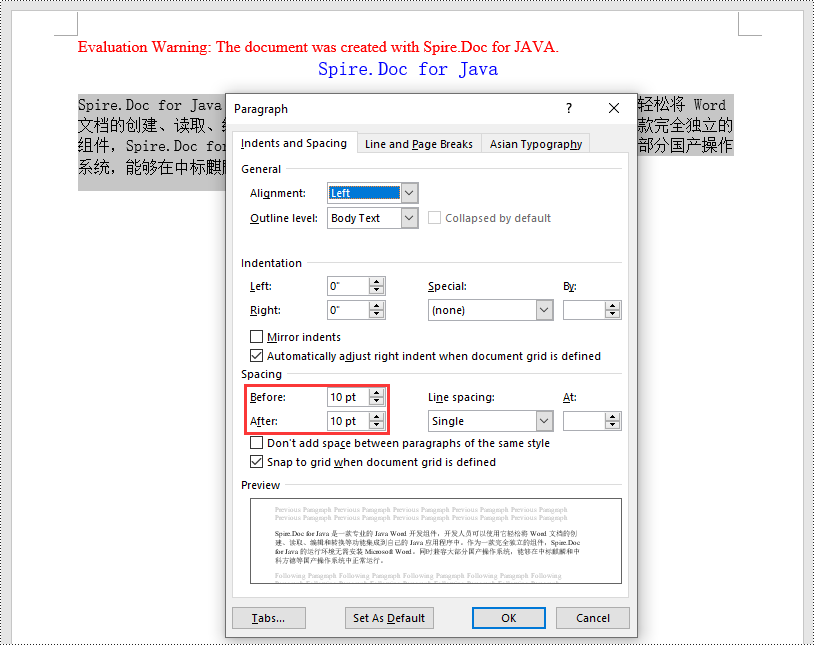Screen dimensions: 814x645
Task: Increase the At value with up arrow
Action: tap(613, 417)
